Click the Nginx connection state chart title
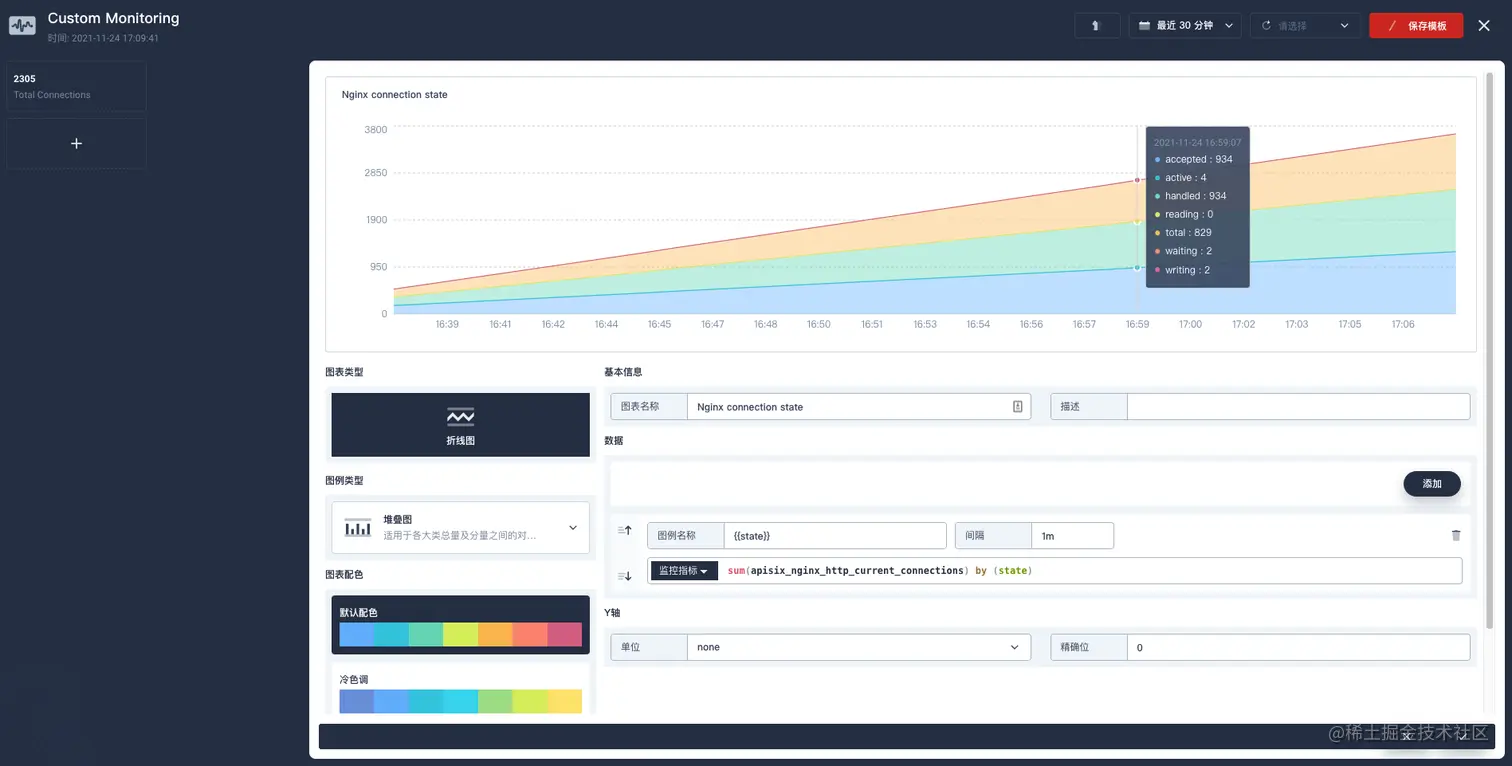The height and width of the screenshot is (766, 1512). [395, 95]
